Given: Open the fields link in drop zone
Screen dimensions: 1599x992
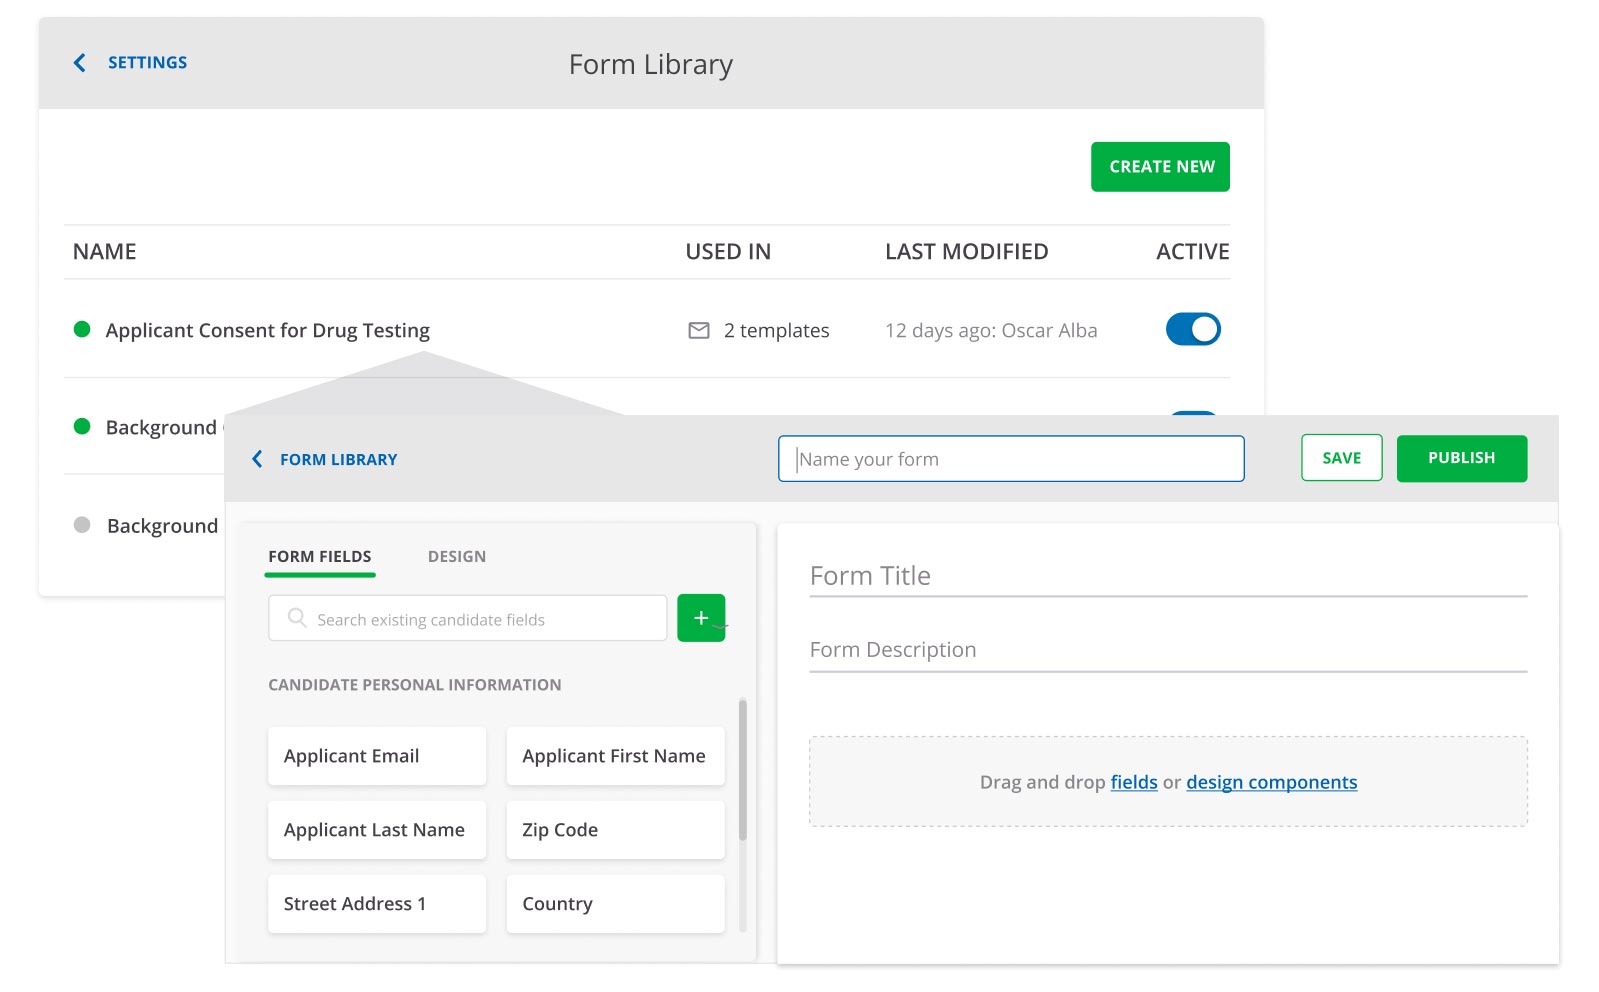Looking at the screenshot, I should pyautogui.click(x=1133, y=782).
